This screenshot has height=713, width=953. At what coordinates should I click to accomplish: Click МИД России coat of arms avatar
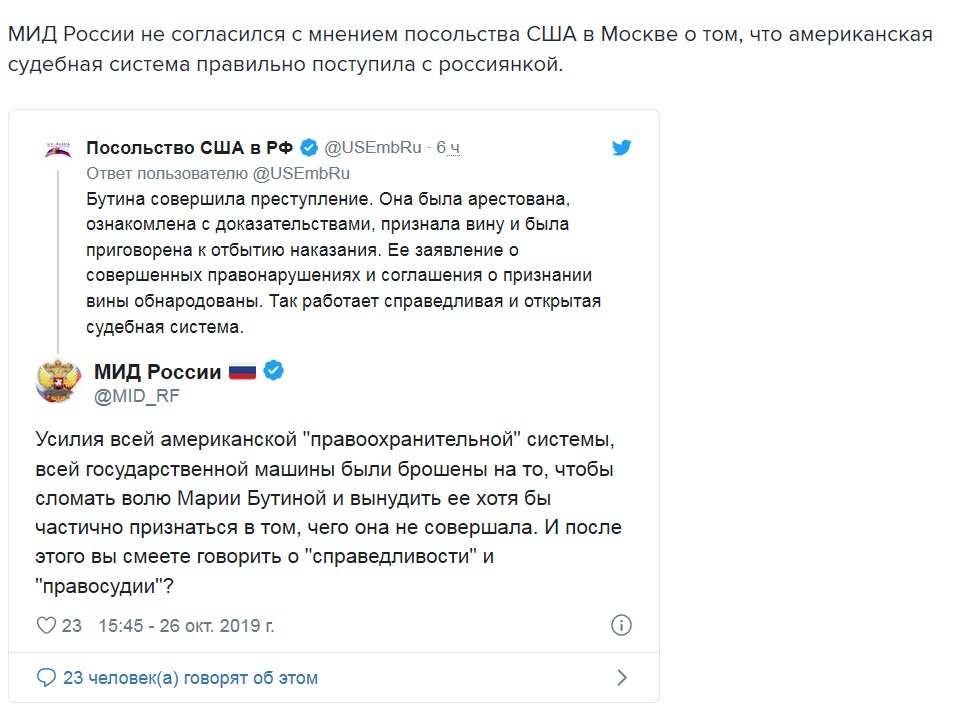point(58,381)
